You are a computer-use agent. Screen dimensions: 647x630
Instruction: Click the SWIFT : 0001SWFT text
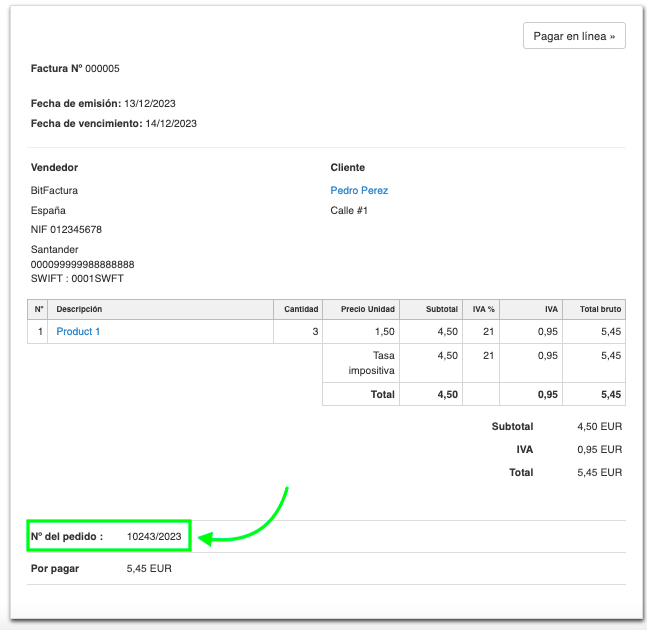[x=77, y=278]
